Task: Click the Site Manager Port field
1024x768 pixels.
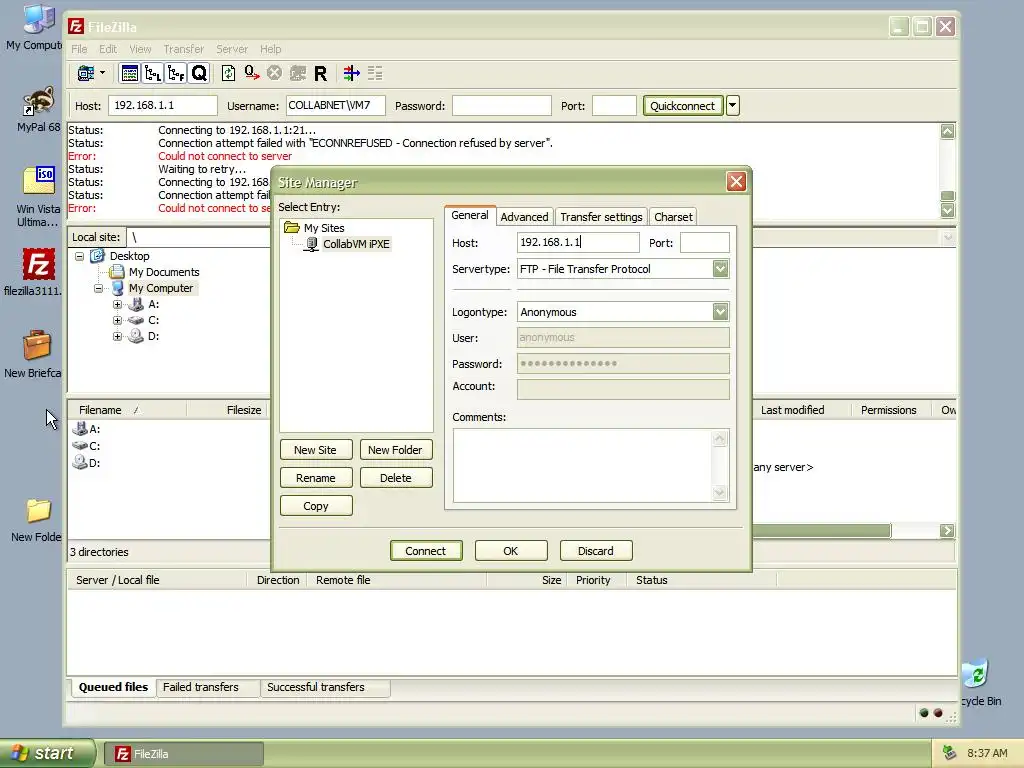Action: click(x=705, y=242)
